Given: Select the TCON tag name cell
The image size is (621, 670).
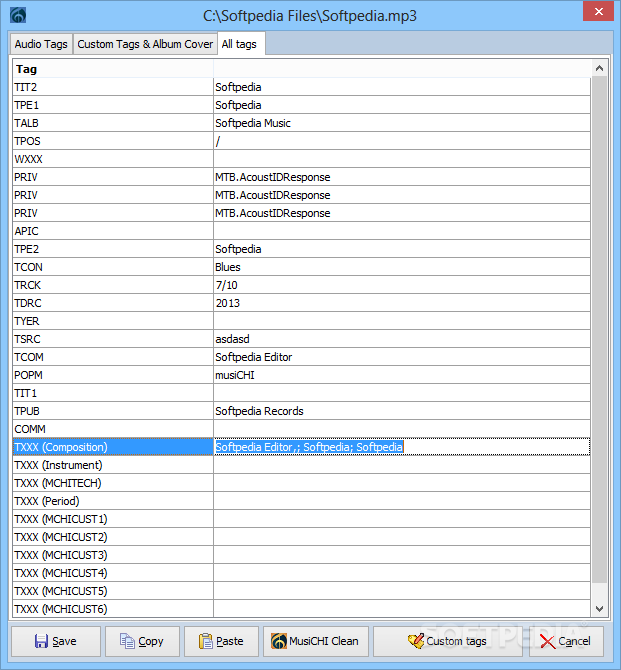Looking at the screenshot, I should point(113,267).
